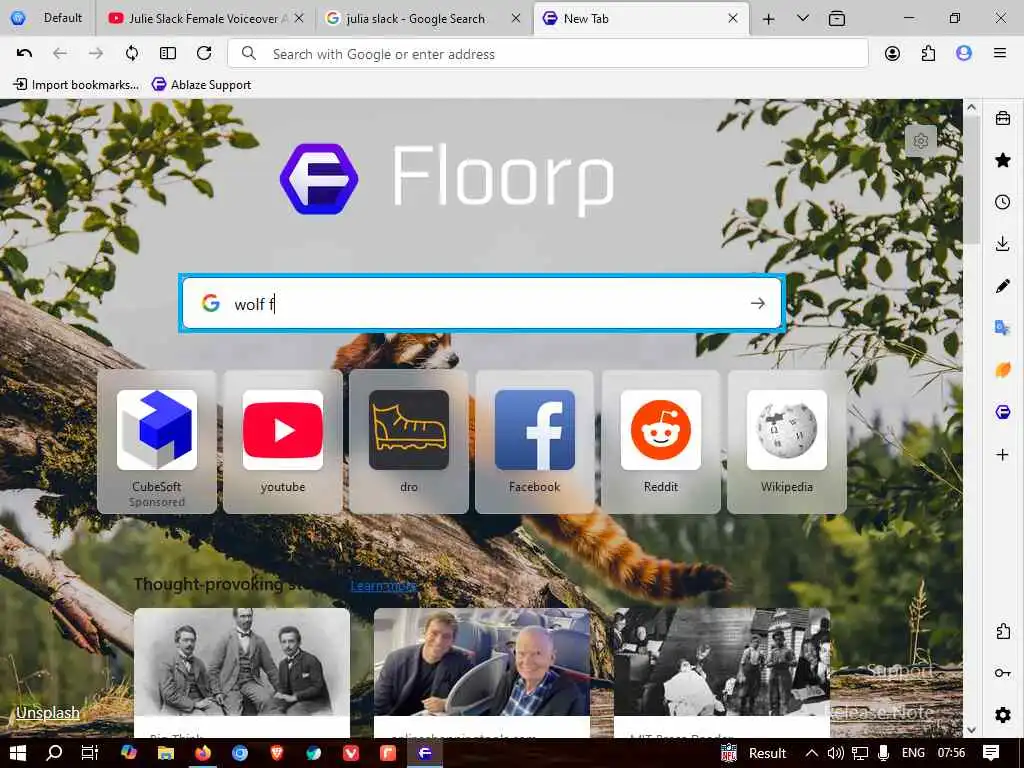1024x768 pixels.
Task: Open the CubeSoft sponsored shortcut
Action: tap(157, 442)
